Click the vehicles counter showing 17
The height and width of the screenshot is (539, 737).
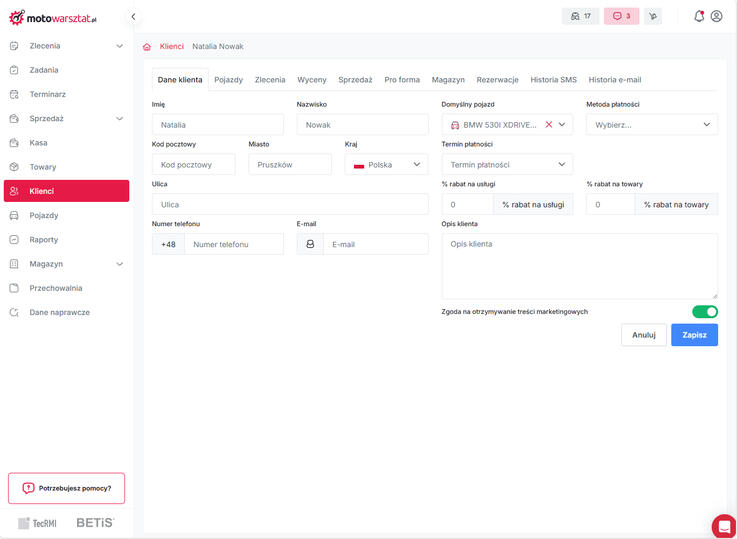580,16
